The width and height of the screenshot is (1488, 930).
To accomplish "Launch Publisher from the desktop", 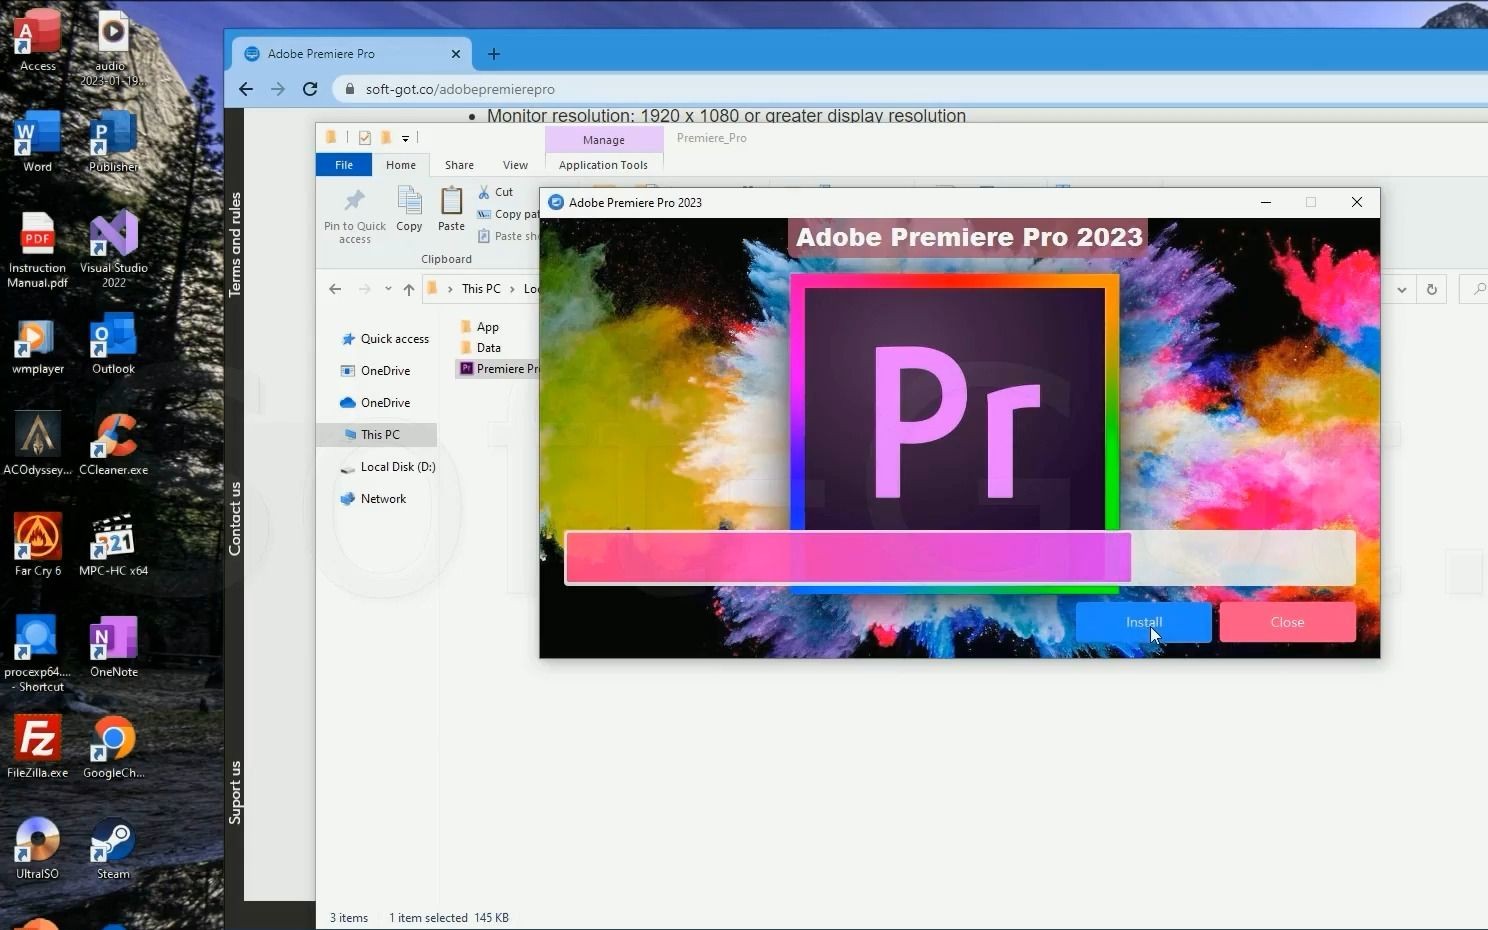I will tap(113, 142).
